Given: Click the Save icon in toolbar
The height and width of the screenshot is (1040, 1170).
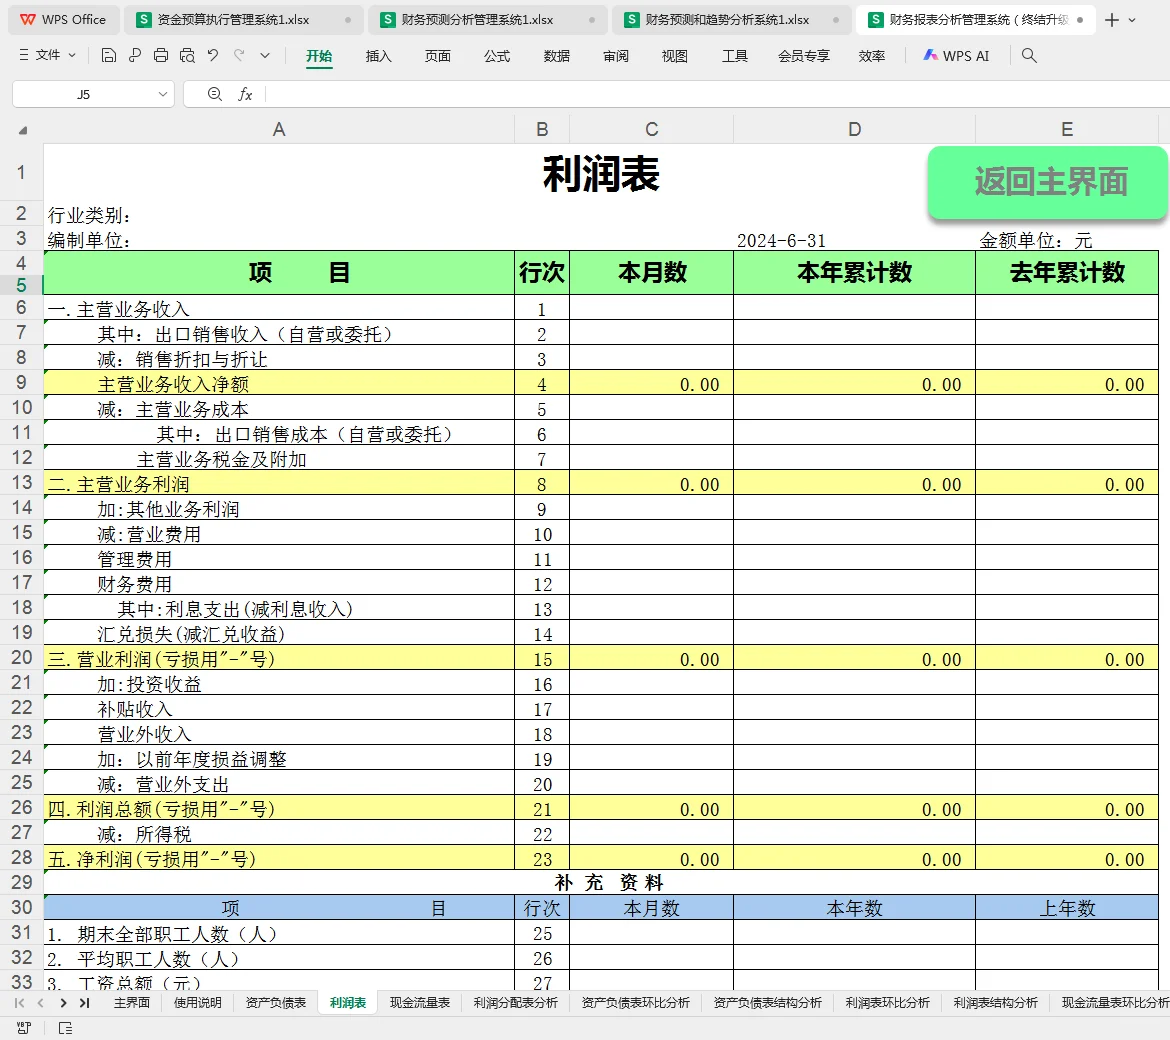Looking at the screenshot, I should pos(109,55).
